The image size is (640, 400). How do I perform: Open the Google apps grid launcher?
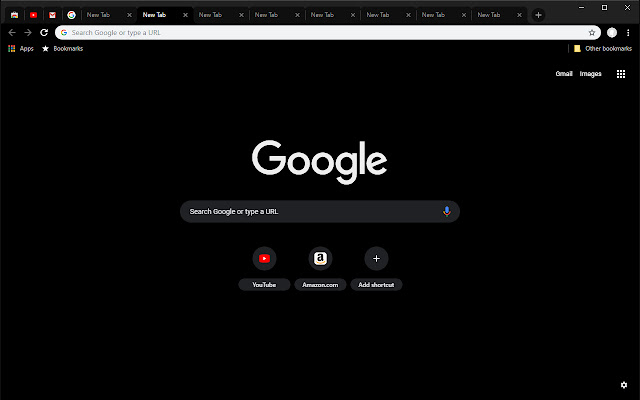[x=621, y=74]
